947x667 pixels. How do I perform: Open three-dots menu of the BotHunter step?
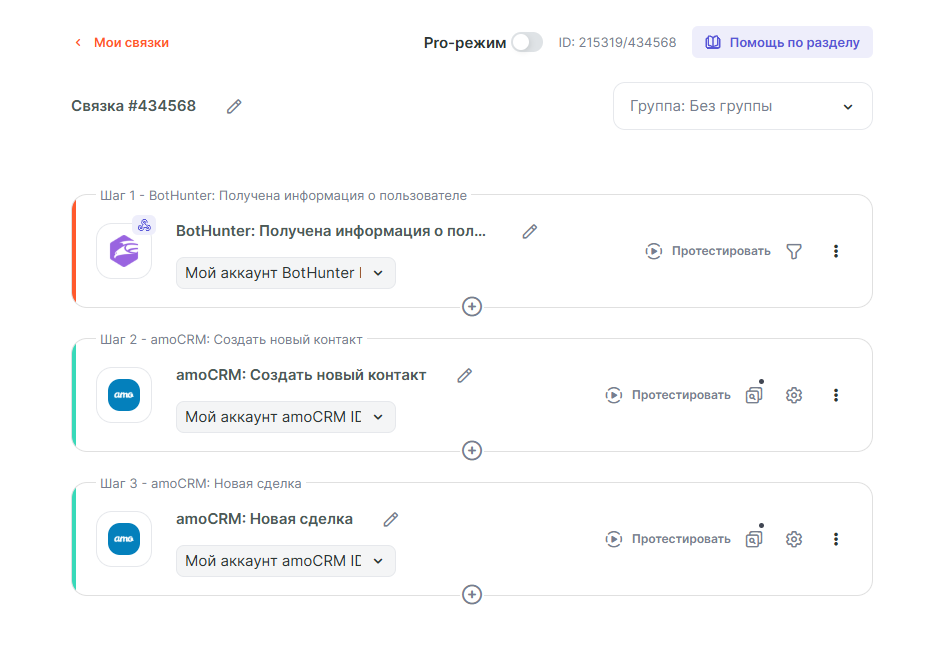coord(836,251)
